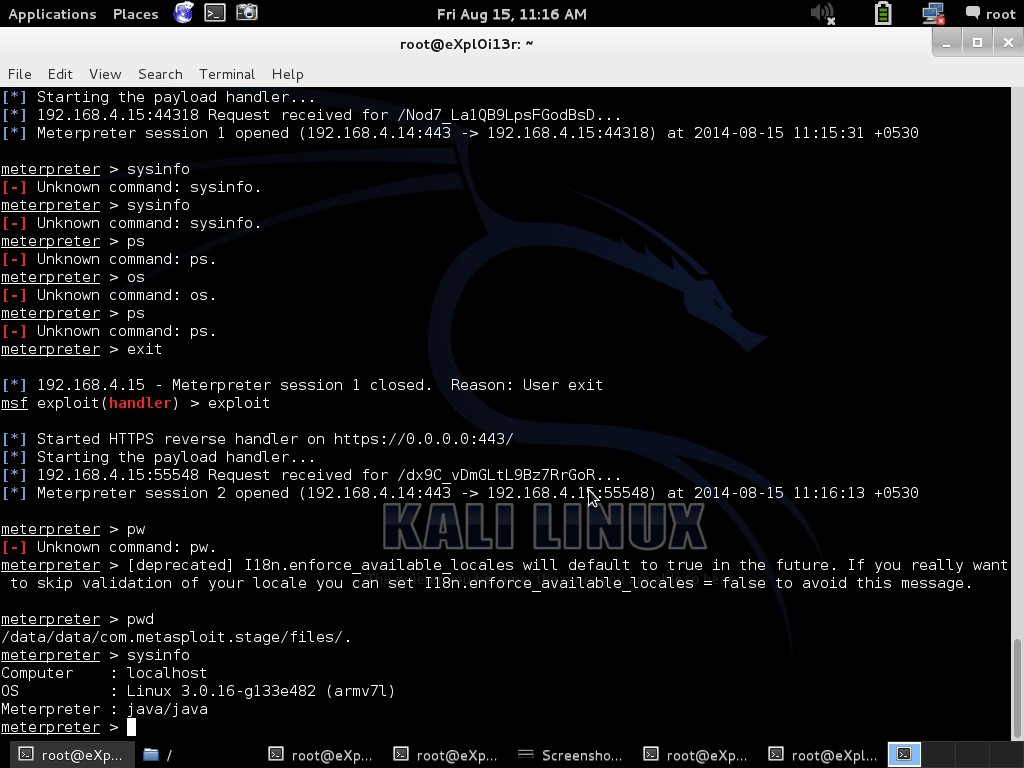Open the Applications menu in top panel
The image size is (1024, 768).
[52, 14]
